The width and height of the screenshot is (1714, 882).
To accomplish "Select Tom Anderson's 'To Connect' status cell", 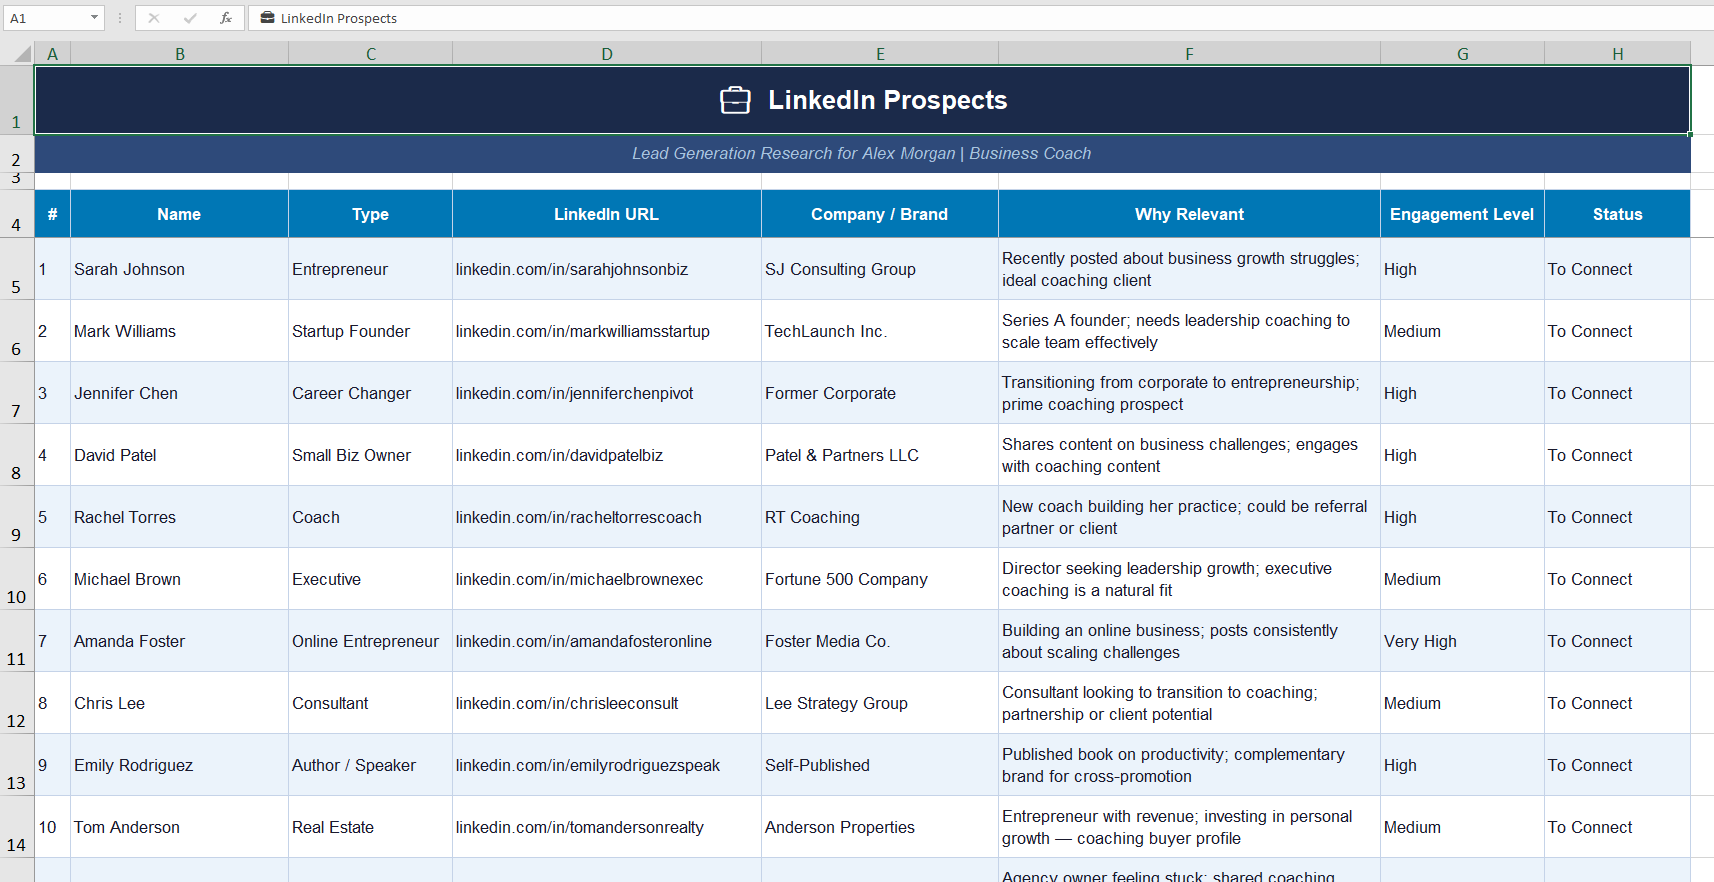I will 1618,827.
